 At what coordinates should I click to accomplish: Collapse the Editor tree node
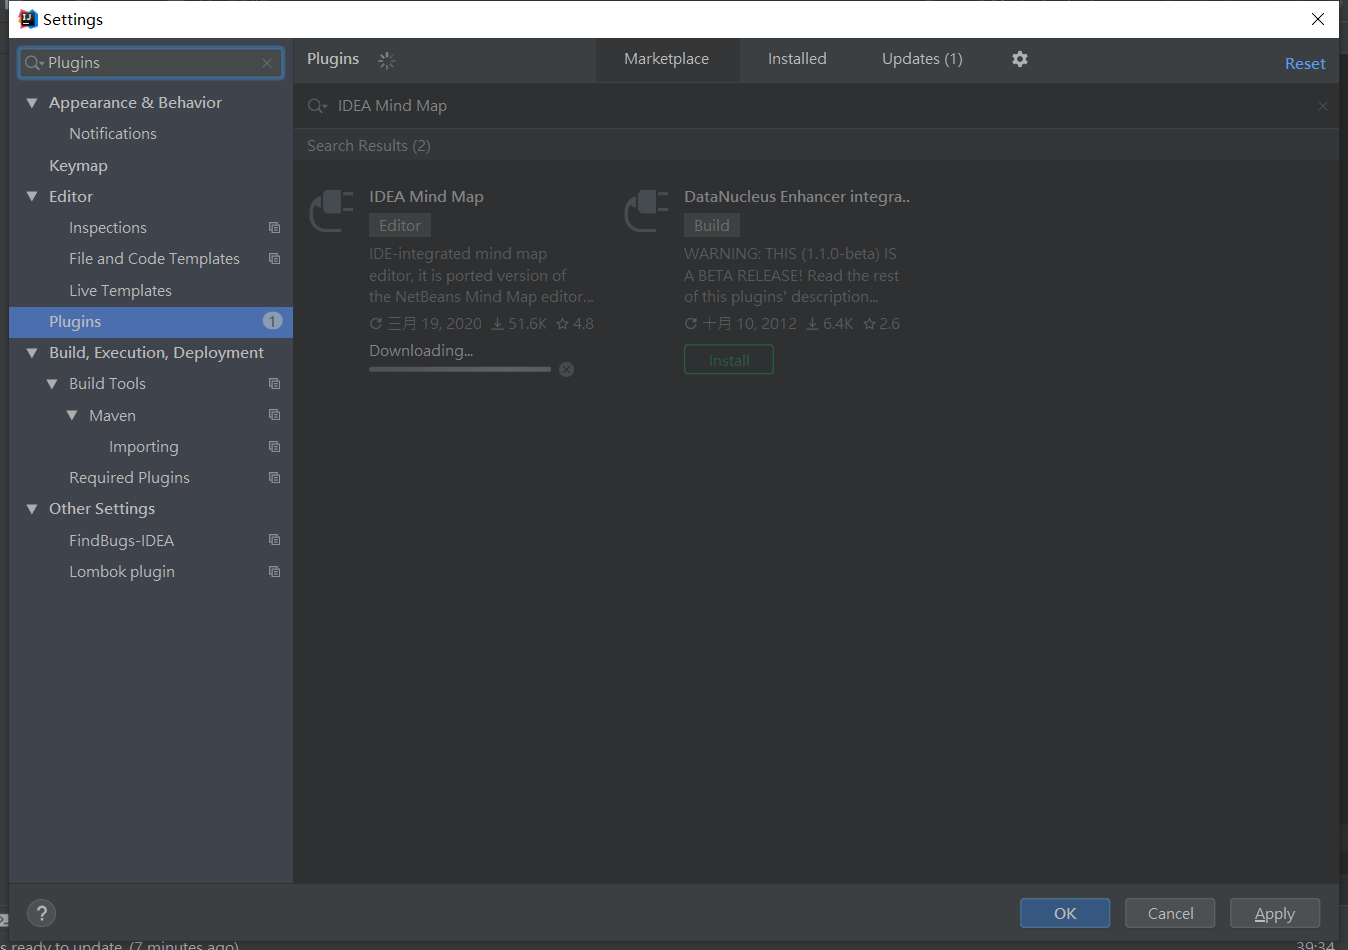pyautogui.click(x=32, y=197)
